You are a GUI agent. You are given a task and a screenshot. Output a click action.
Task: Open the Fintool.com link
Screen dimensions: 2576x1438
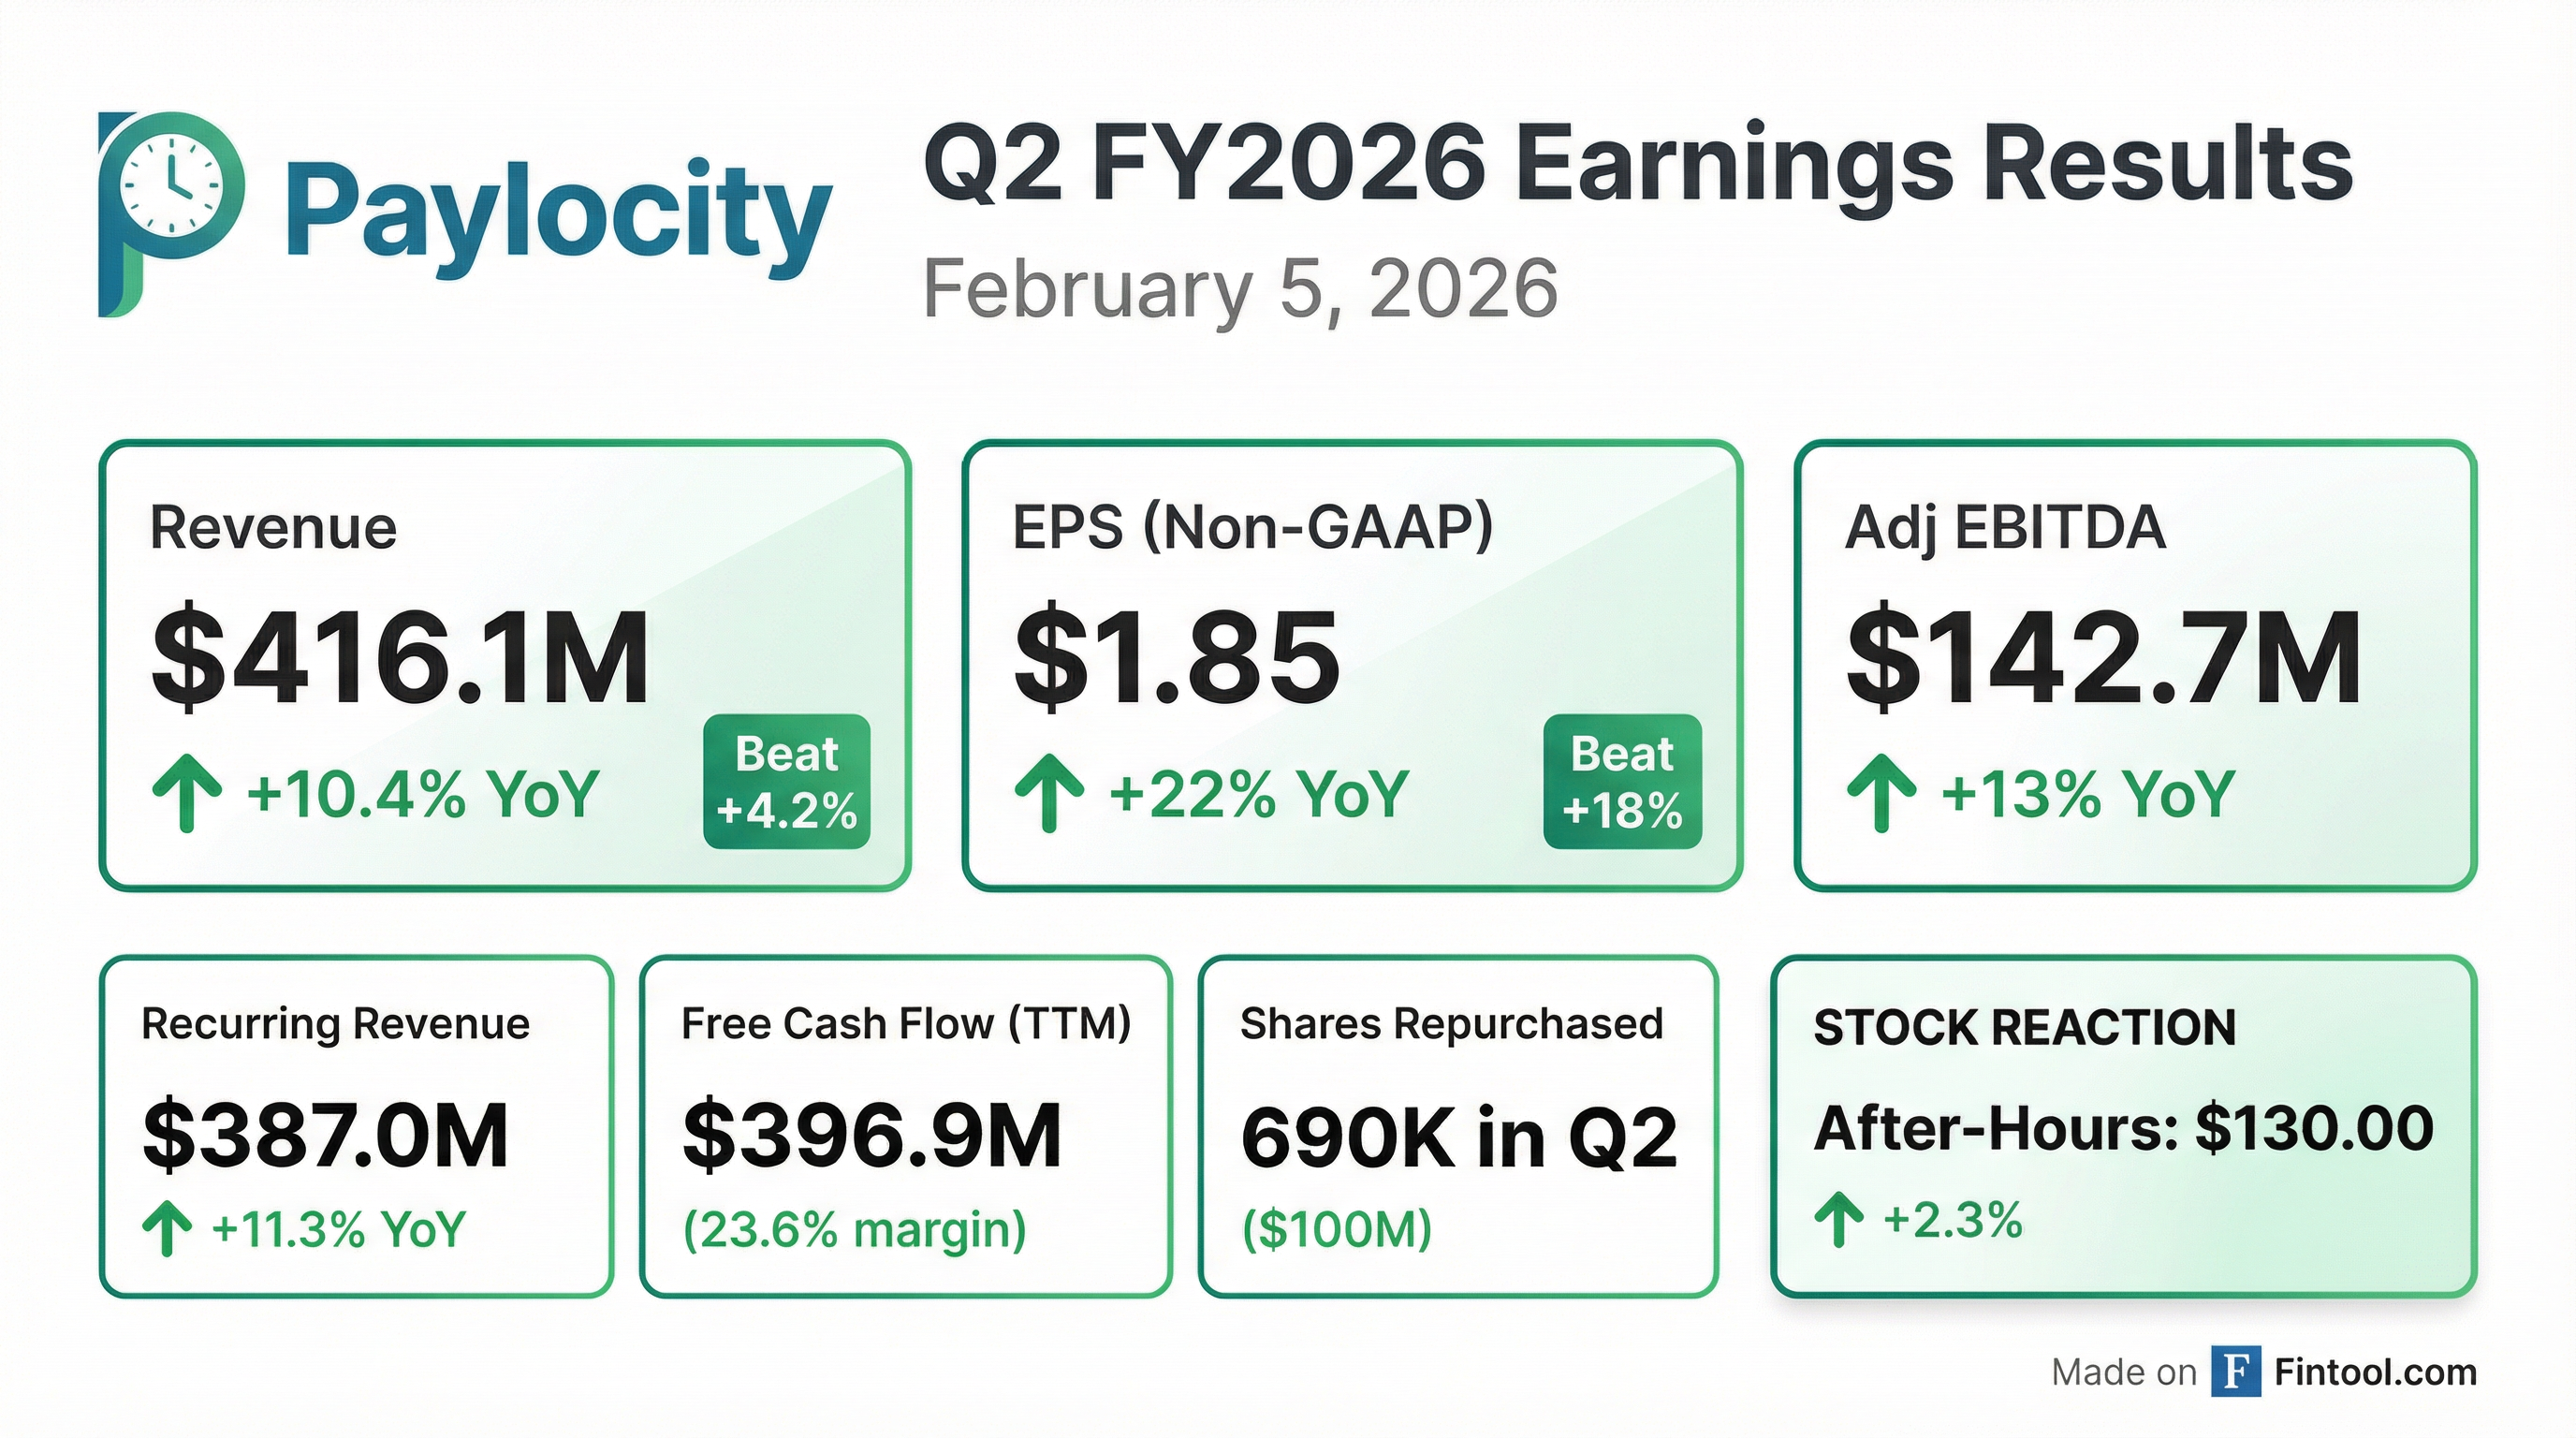pyautogui.click(x=2375, y=1372)
